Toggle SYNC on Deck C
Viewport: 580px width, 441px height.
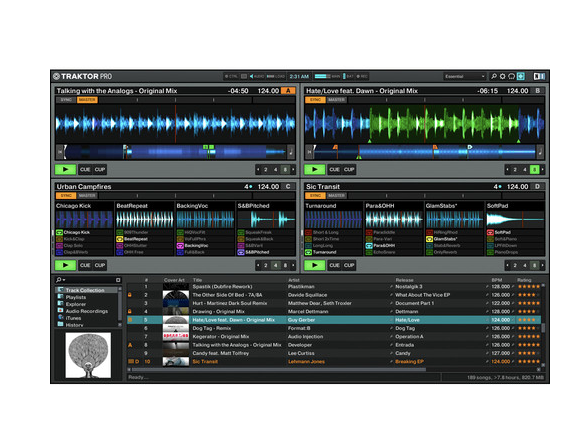click(66, 196)
